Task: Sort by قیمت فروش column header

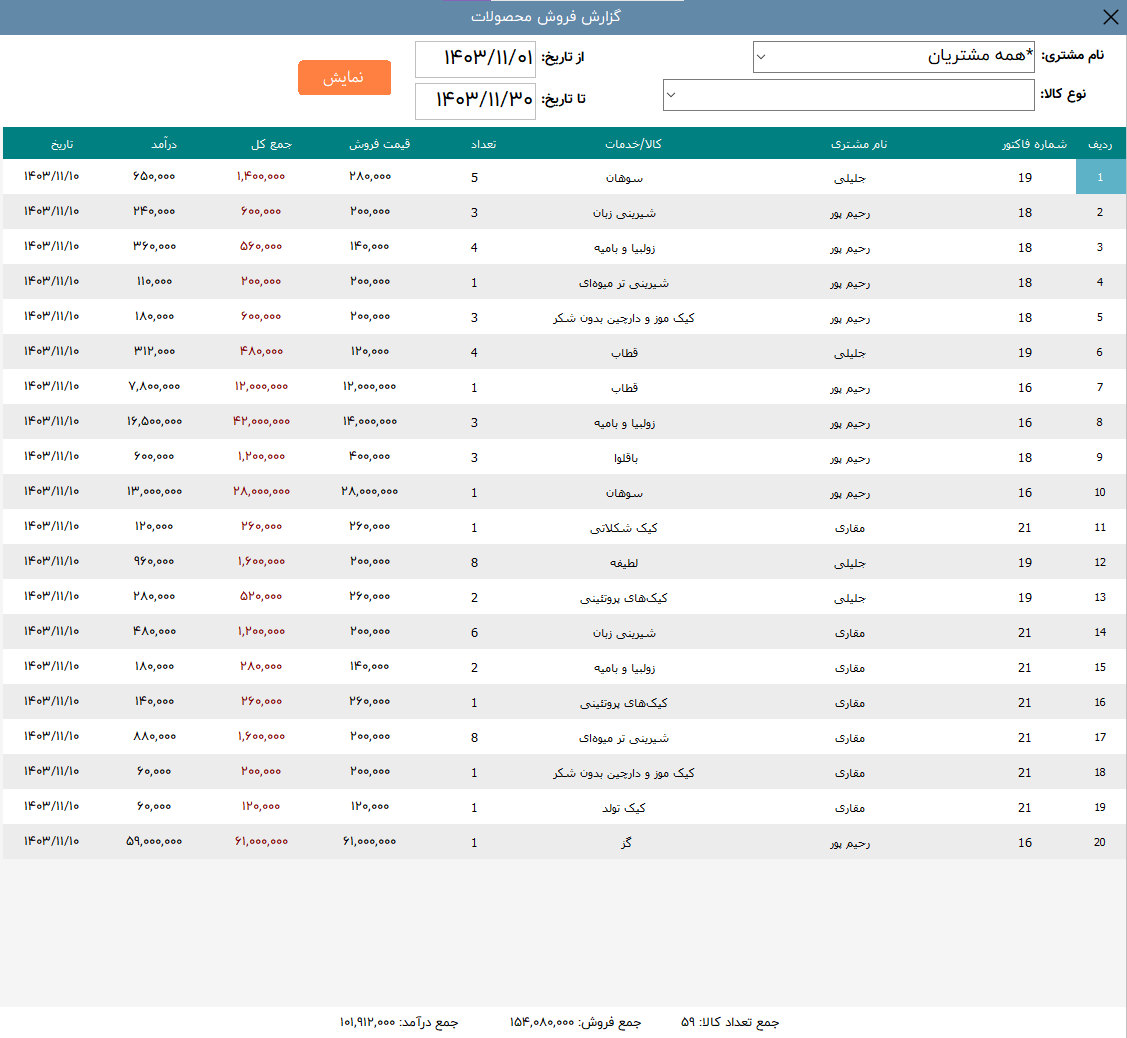Action: [380, 144]
